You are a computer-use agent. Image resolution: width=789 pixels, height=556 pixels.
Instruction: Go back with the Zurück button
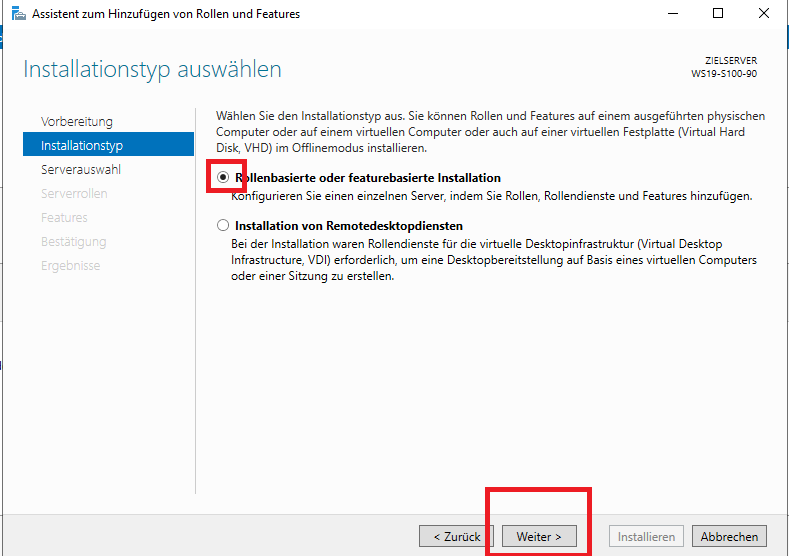pos(456,537)
